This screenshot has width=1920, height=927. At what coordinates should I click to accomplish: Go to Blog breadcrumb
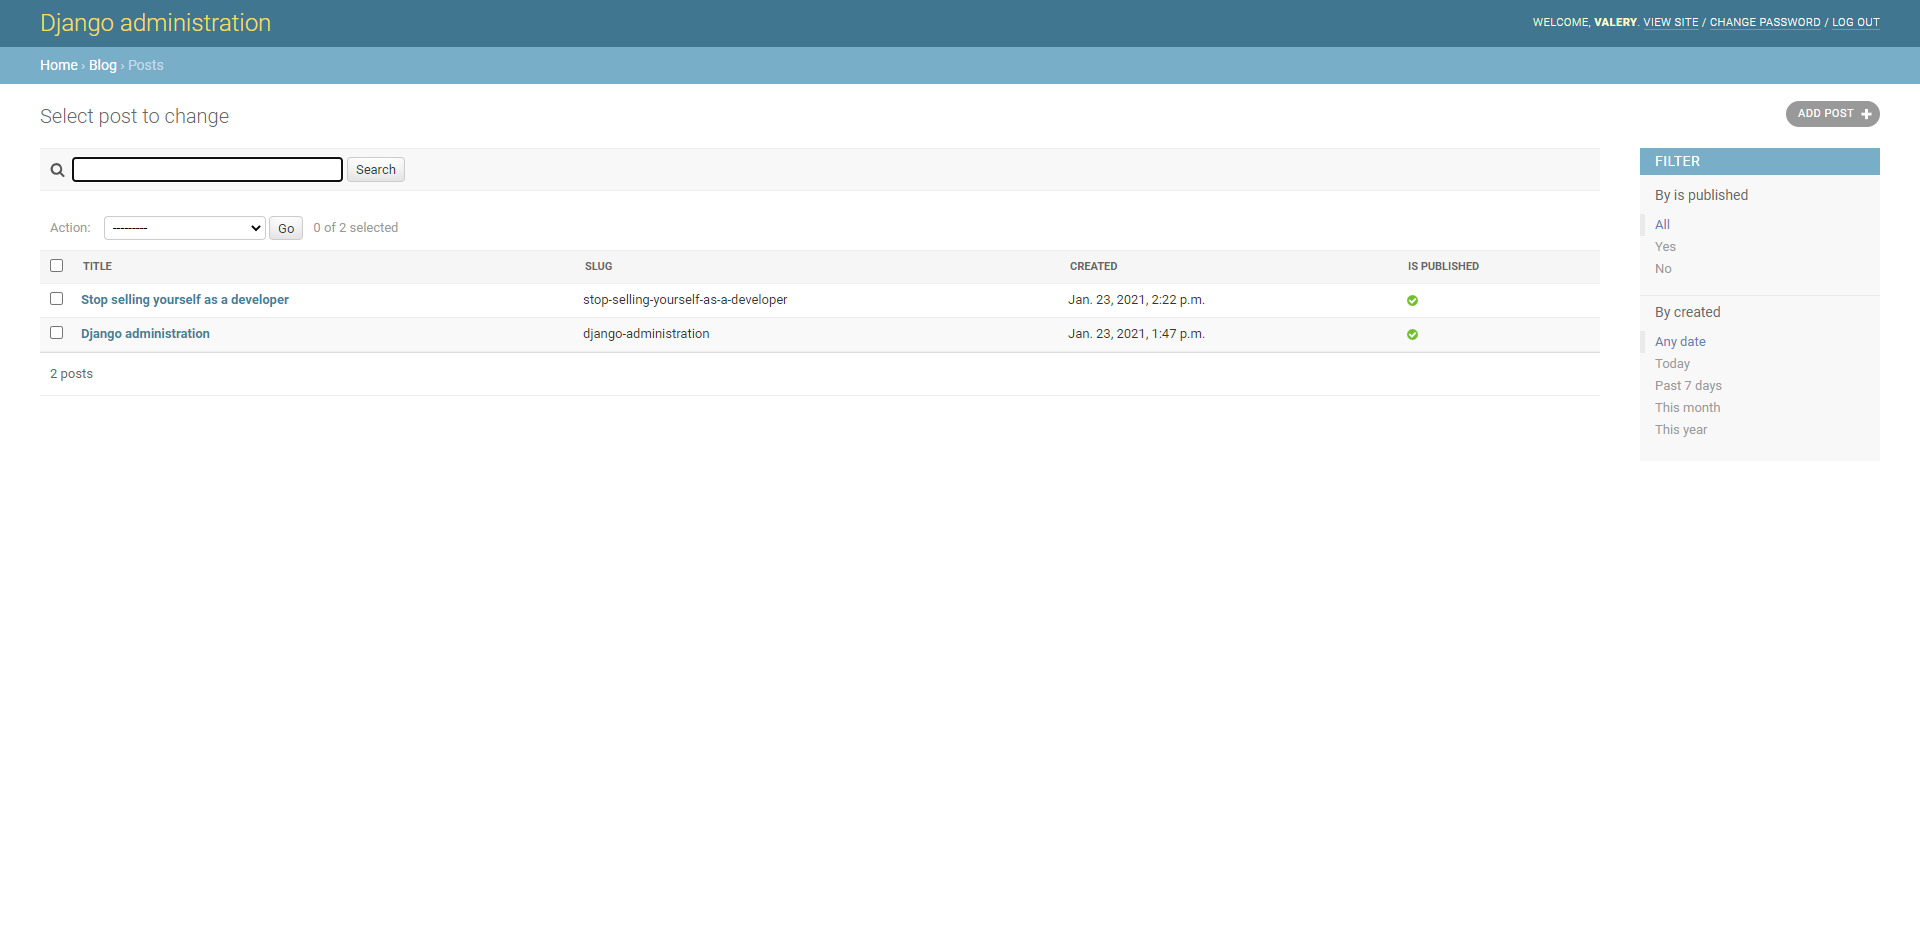tap(103, 65)
